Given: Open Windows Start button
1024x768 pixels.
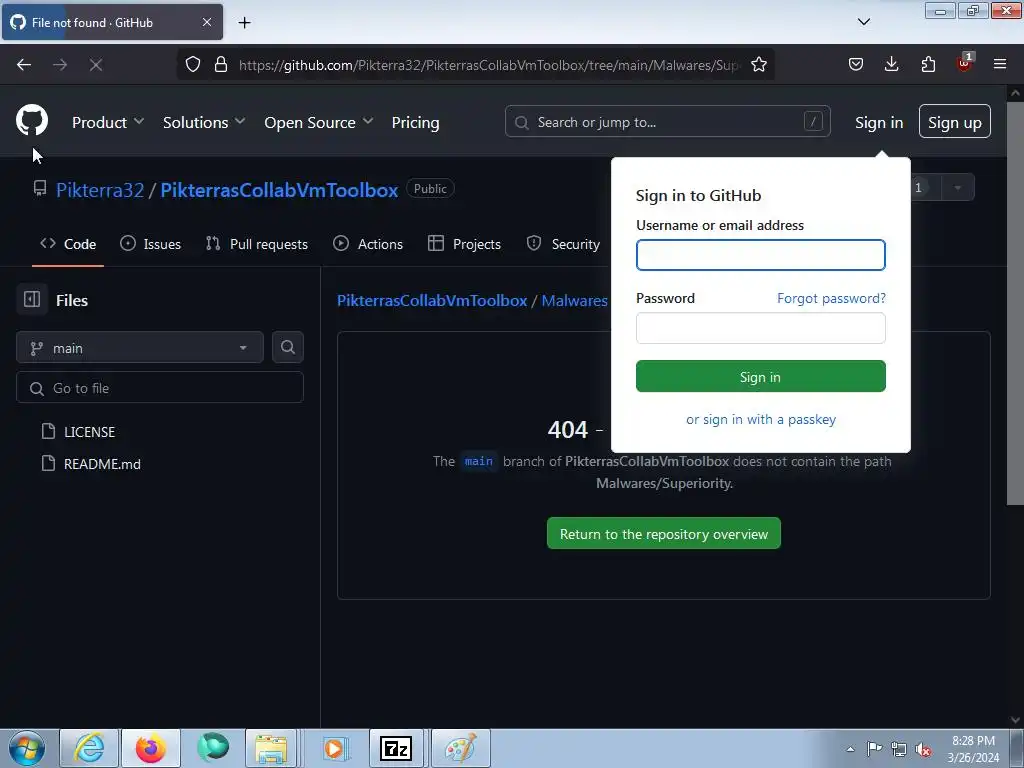Looking at the screenshot, I should click(27, 748).
